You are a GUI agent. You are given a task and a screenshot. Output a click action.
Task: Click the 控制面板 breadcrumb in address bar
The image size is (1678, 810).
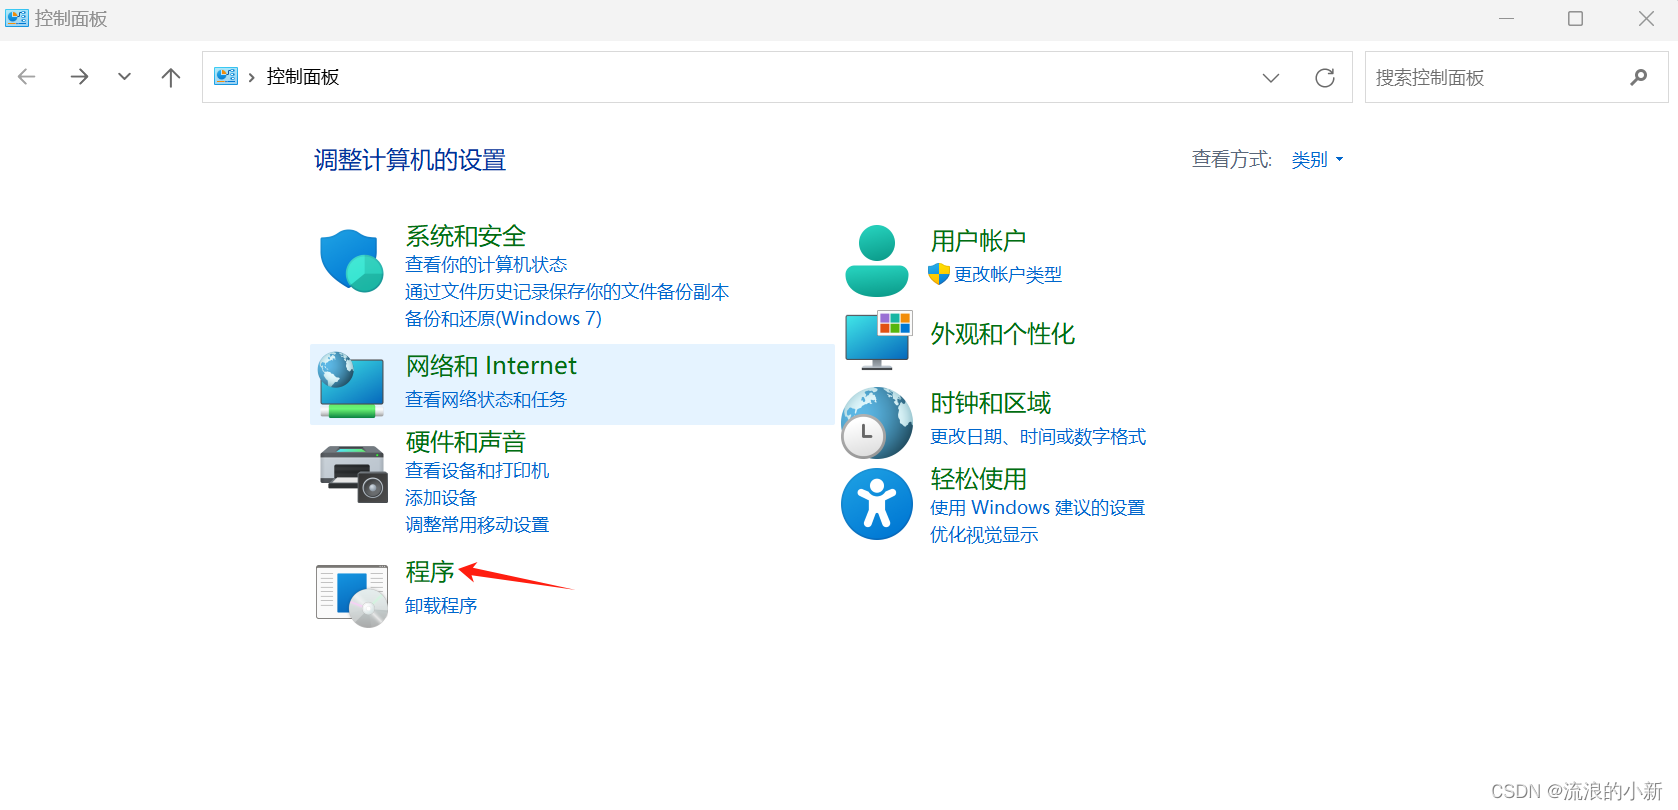[303, 77]
